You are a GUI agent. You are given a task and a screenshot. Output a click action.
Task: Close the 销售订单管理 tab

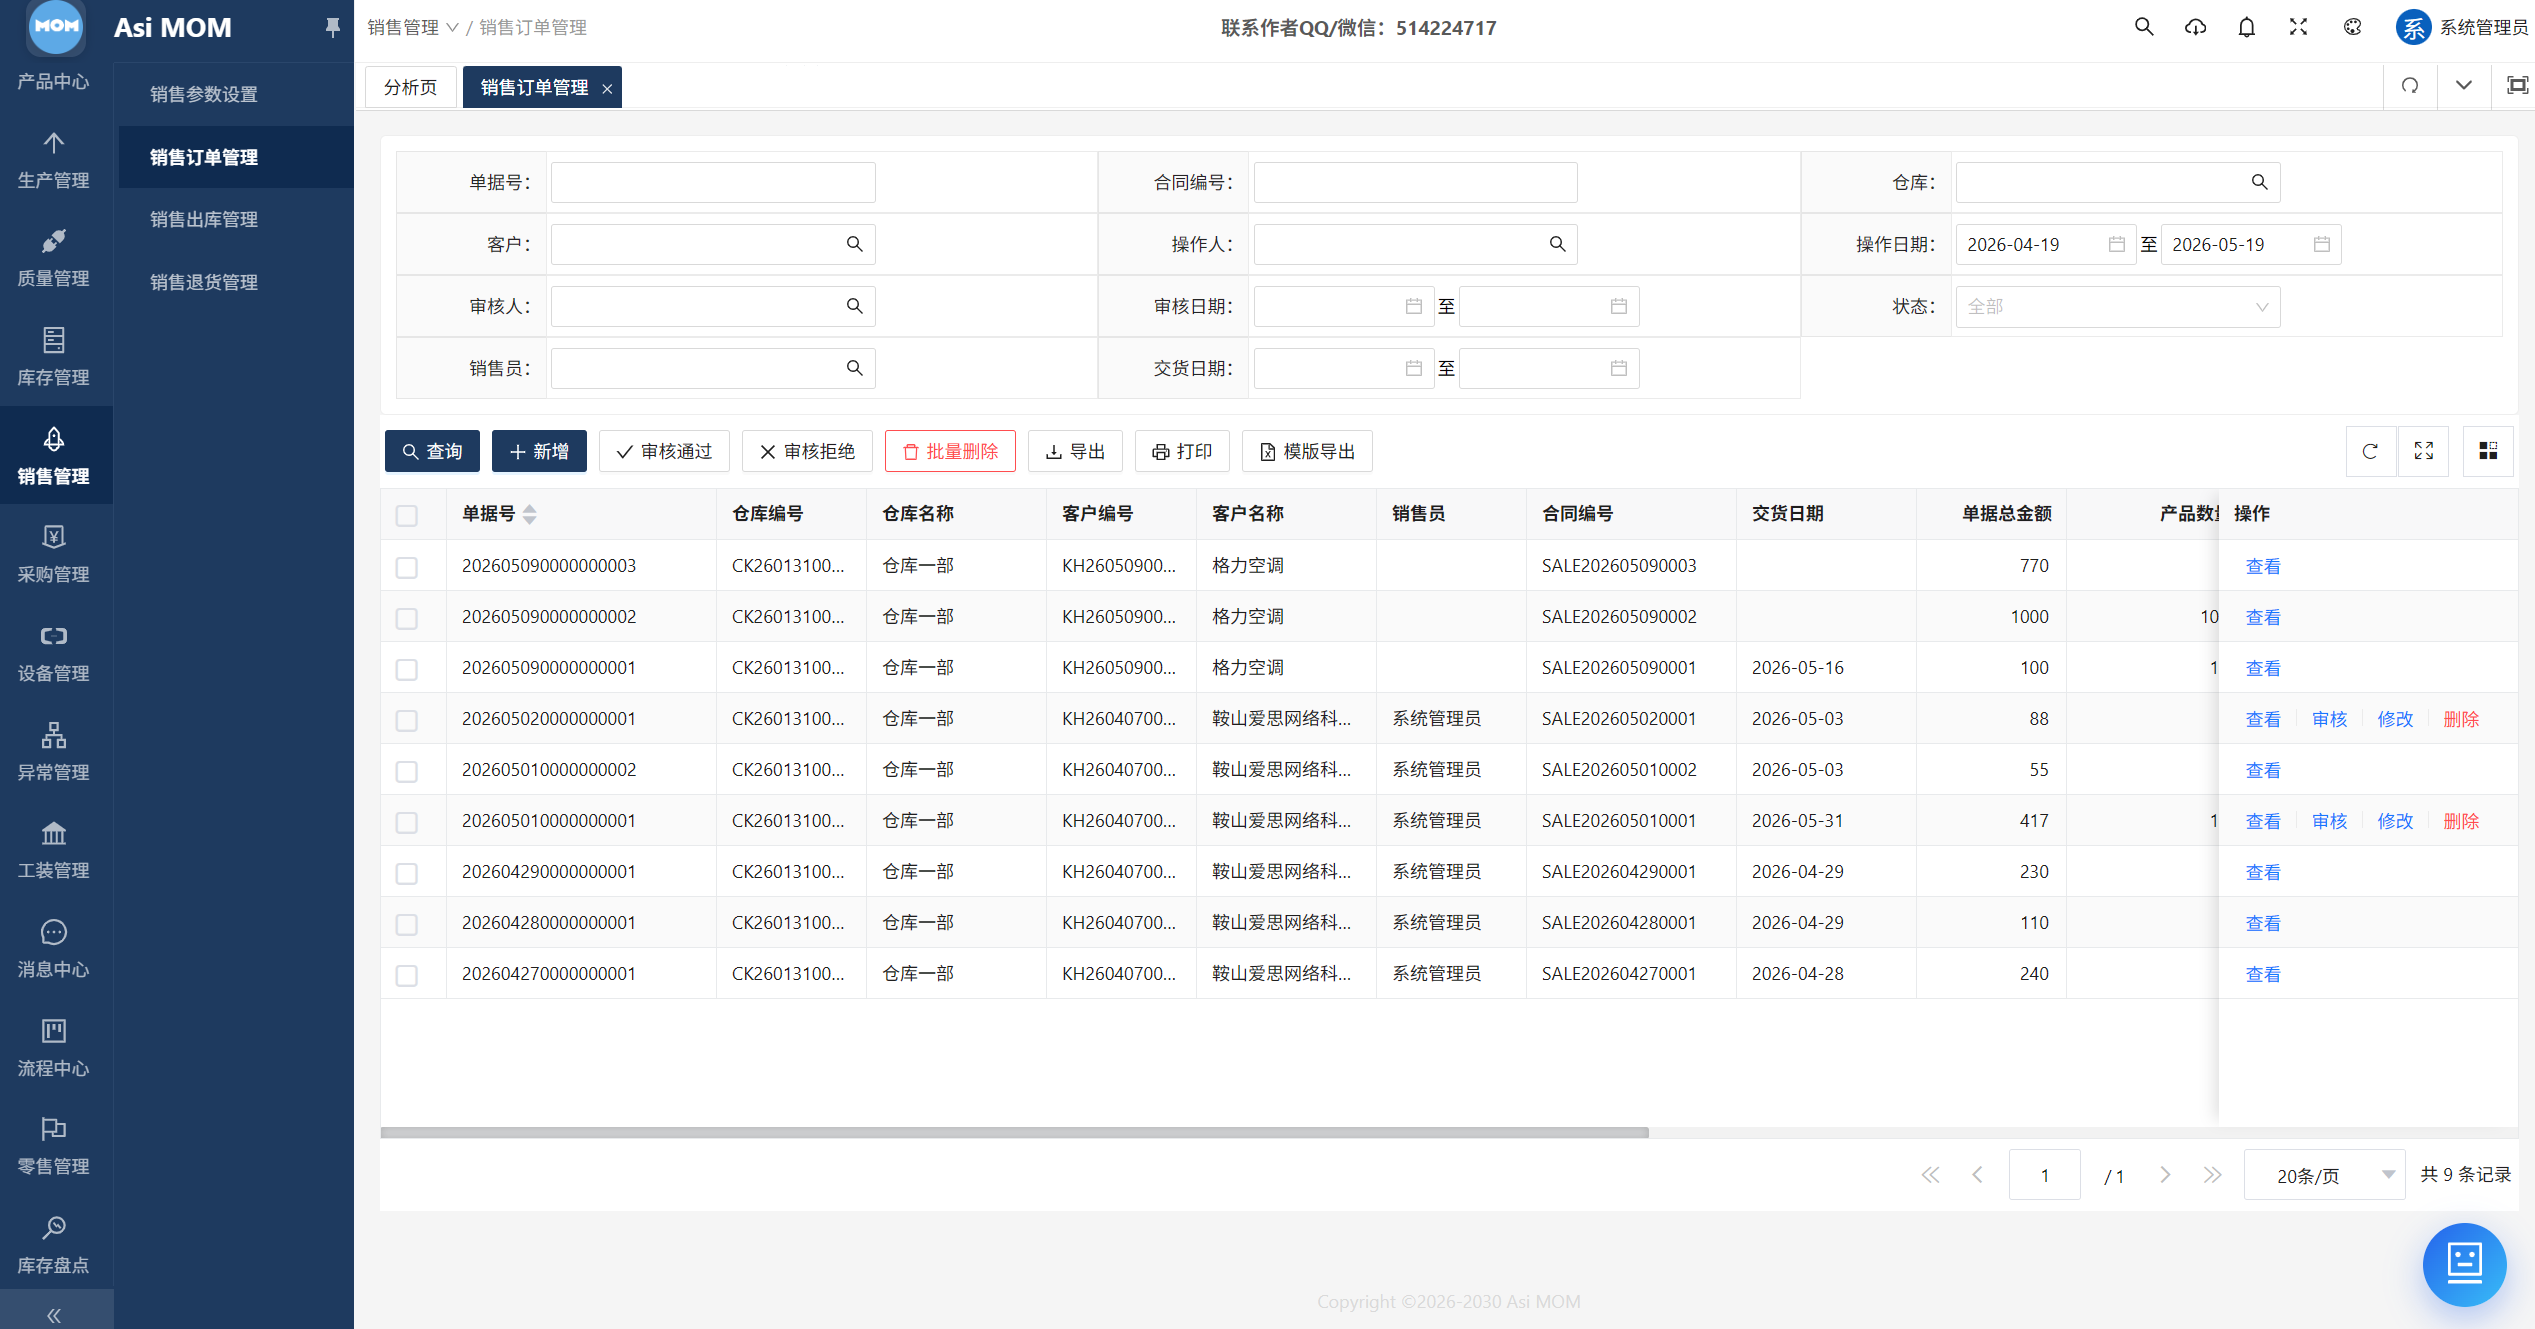607,88
